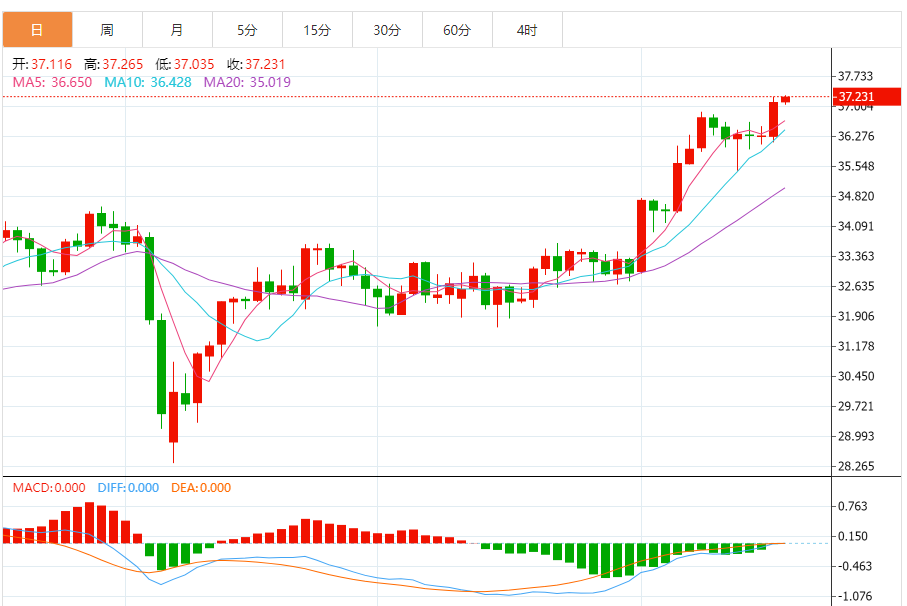907x606 pixels.
Task: Click the latest small red candlestick at 37.231
Action: click(786, 99)
